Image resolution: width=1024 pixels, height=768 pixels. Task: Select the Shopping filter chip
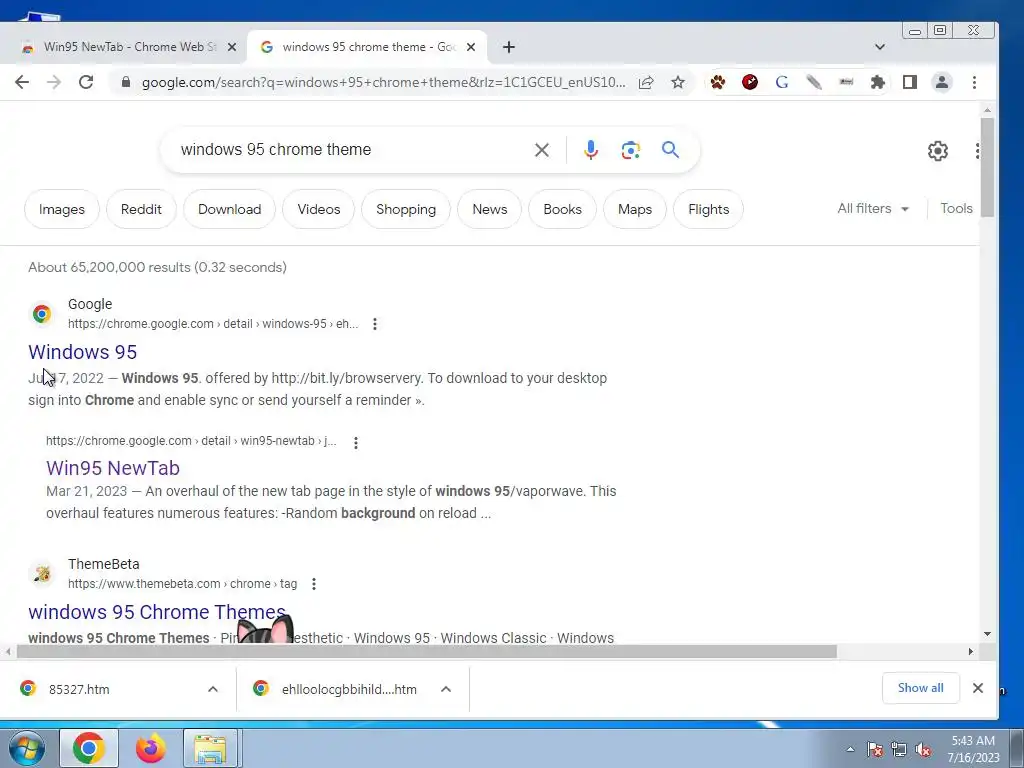[x=406, y=209]
